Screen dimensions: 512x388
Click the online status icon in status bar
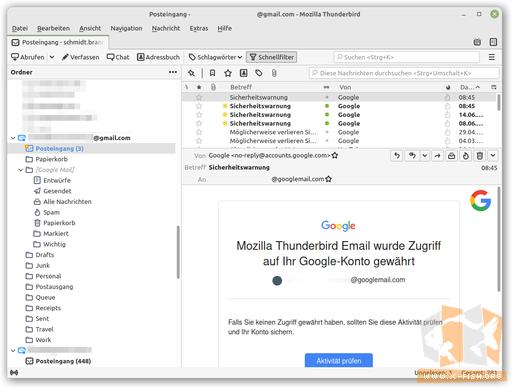click(14, 372)
